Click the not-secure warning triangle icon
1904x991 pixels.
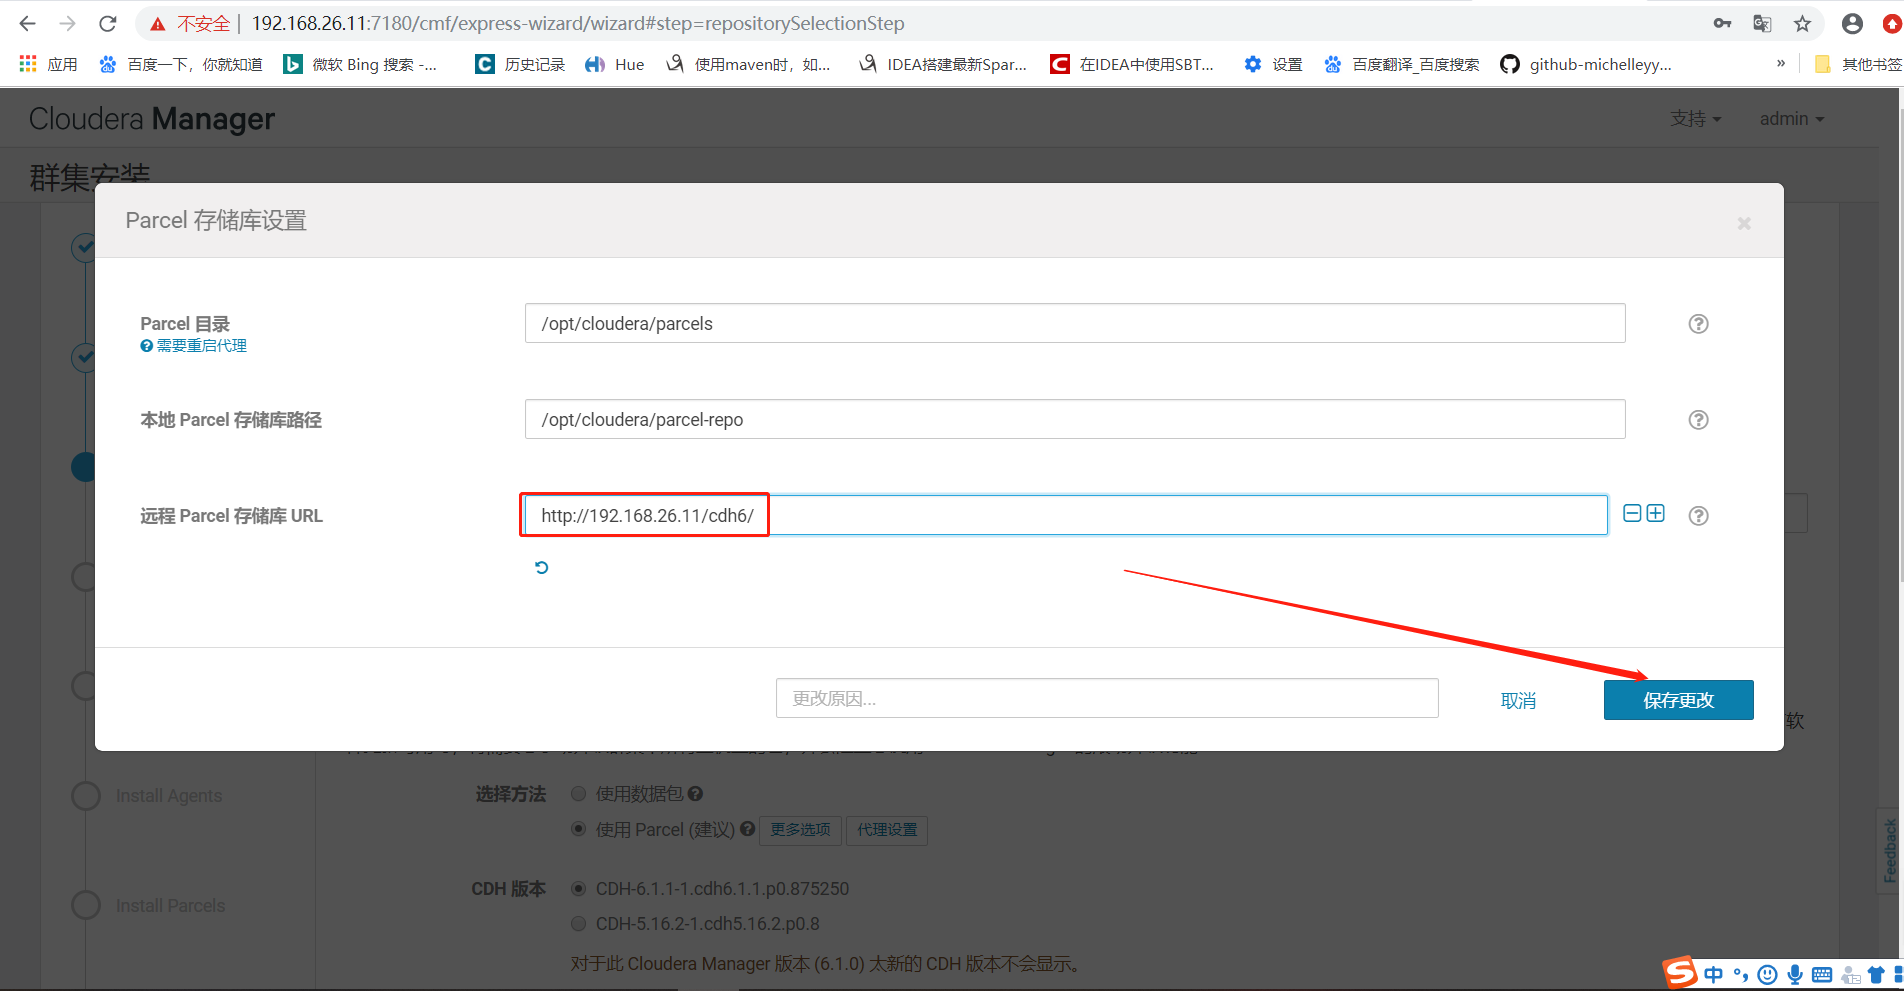(x=157, y=24)
